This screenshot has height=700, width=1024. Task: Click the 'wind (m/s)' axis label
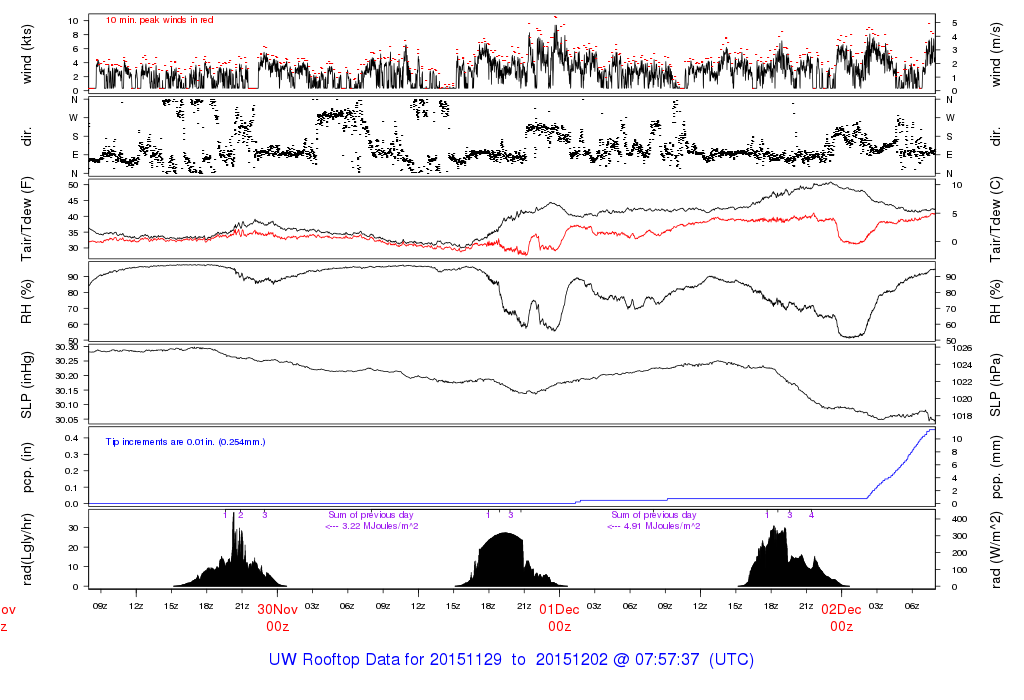click(x=995, y=54)
